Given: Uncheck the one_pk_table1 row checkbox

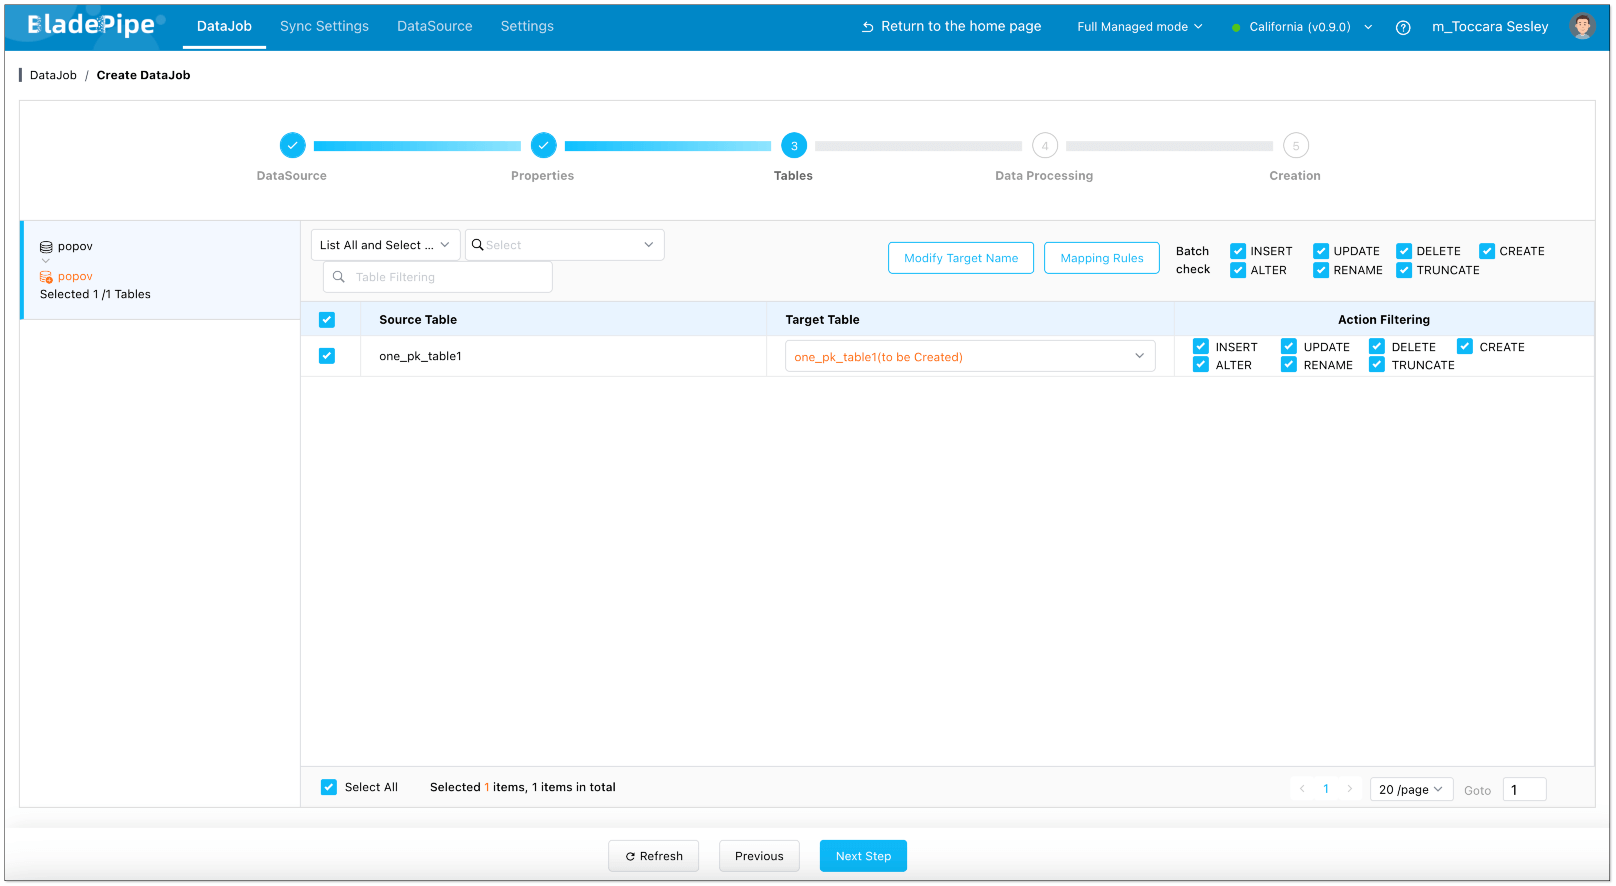Looking at the screenshot, I should pyautogui.click(x=327, y=356).
